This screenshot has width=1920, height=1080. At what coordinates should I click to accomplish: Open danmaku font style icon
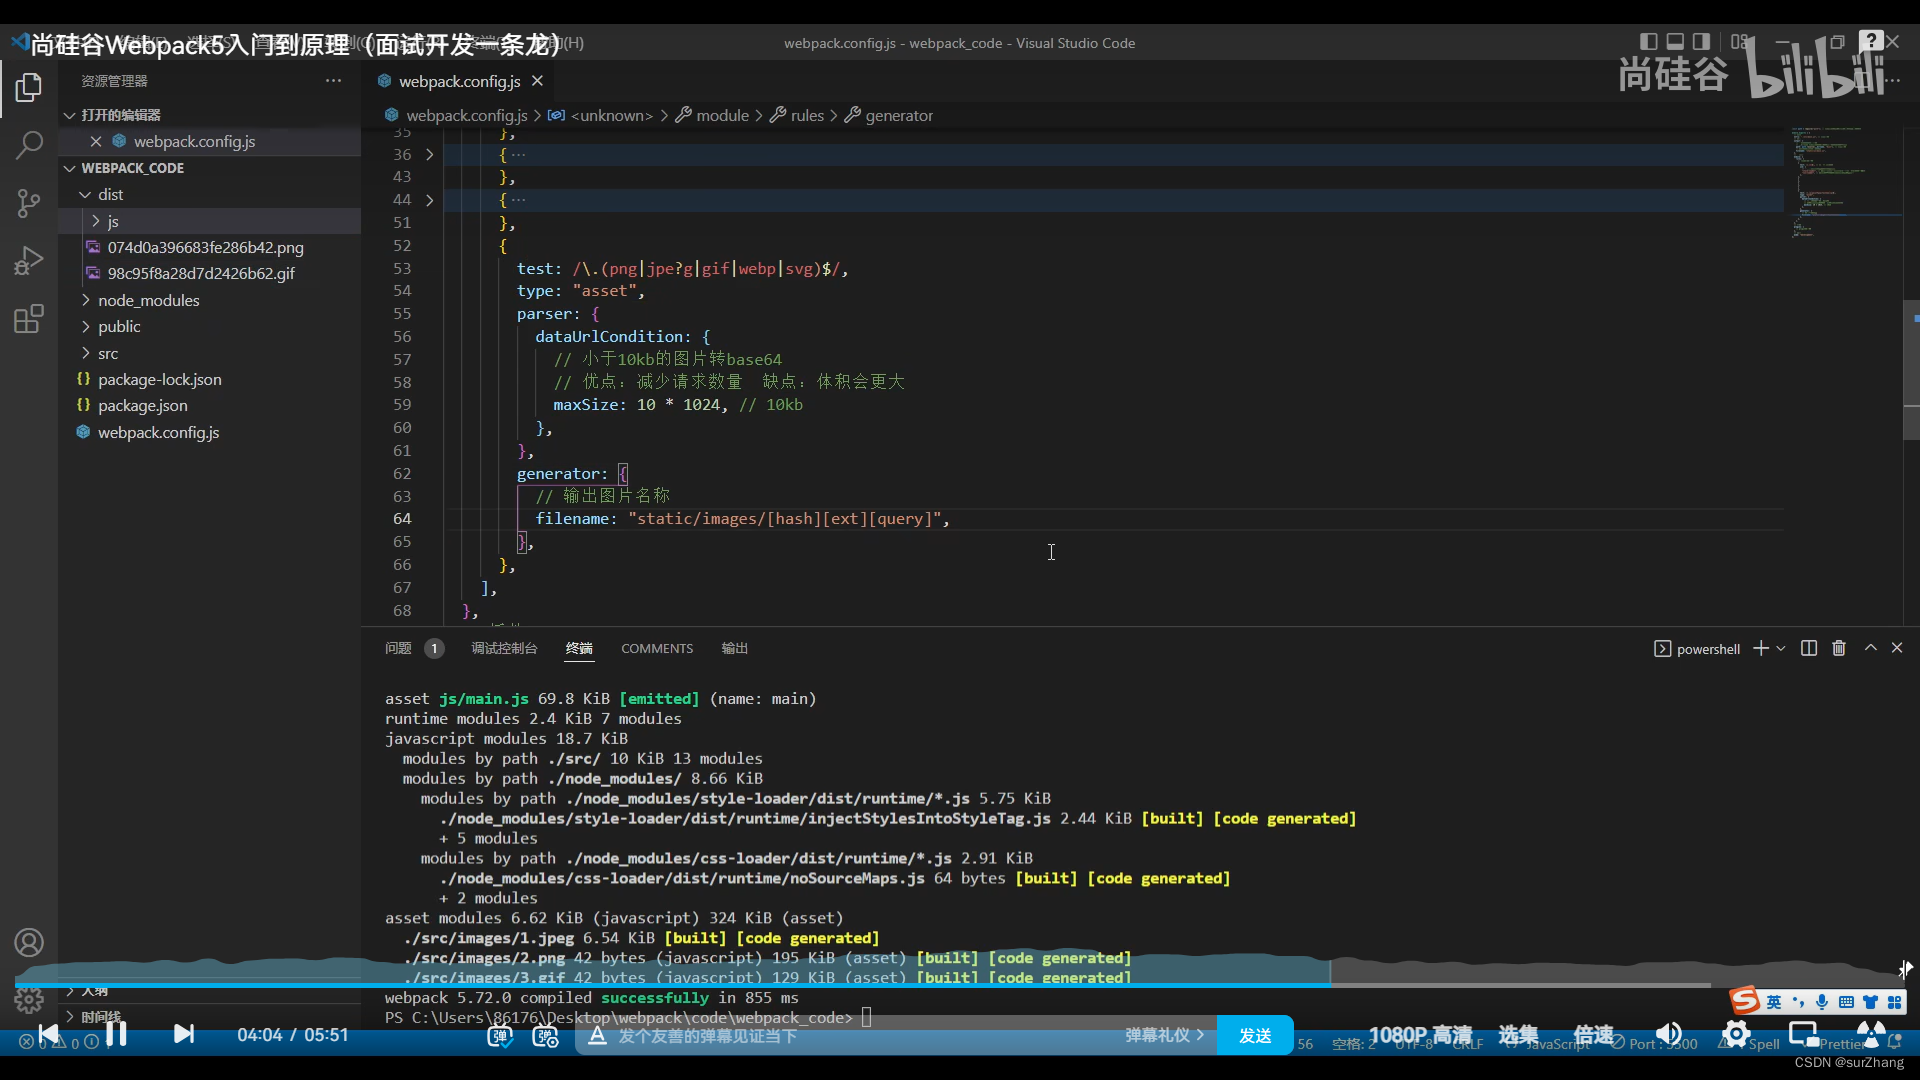[597, 1036]
